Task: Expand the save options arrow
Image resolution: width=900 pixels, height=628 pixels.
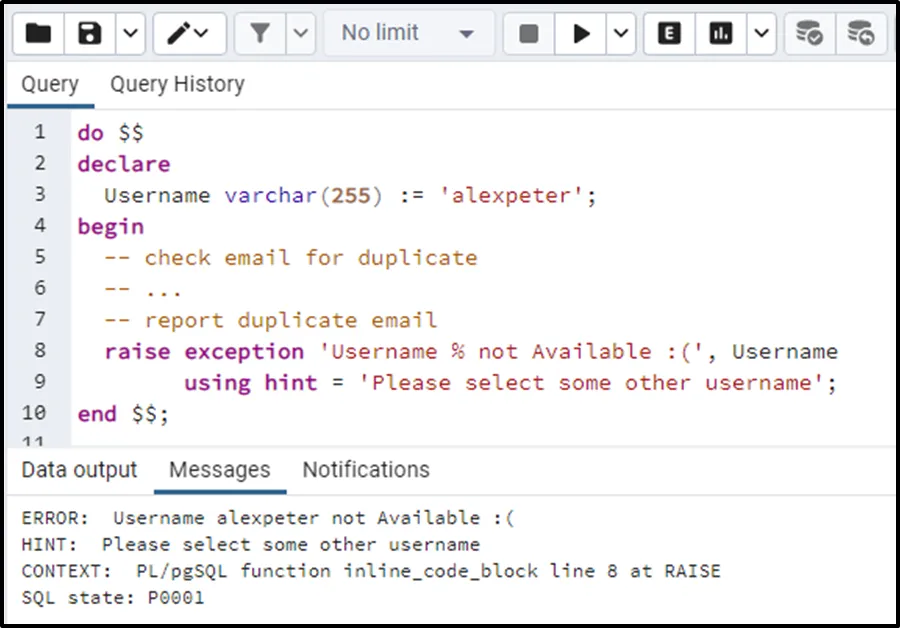Action: (130, 33)
